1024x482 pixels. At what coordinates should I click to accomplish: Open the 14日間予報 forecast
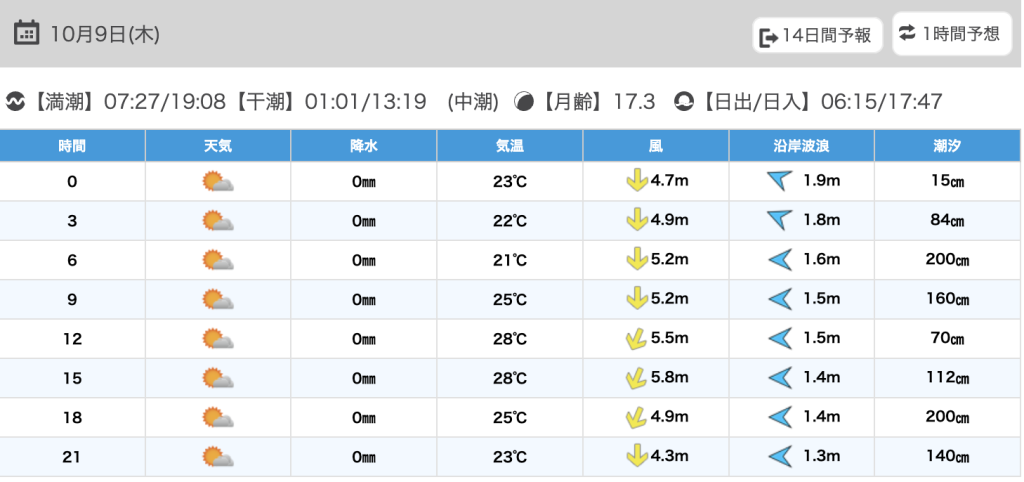[x=817, y=37]
